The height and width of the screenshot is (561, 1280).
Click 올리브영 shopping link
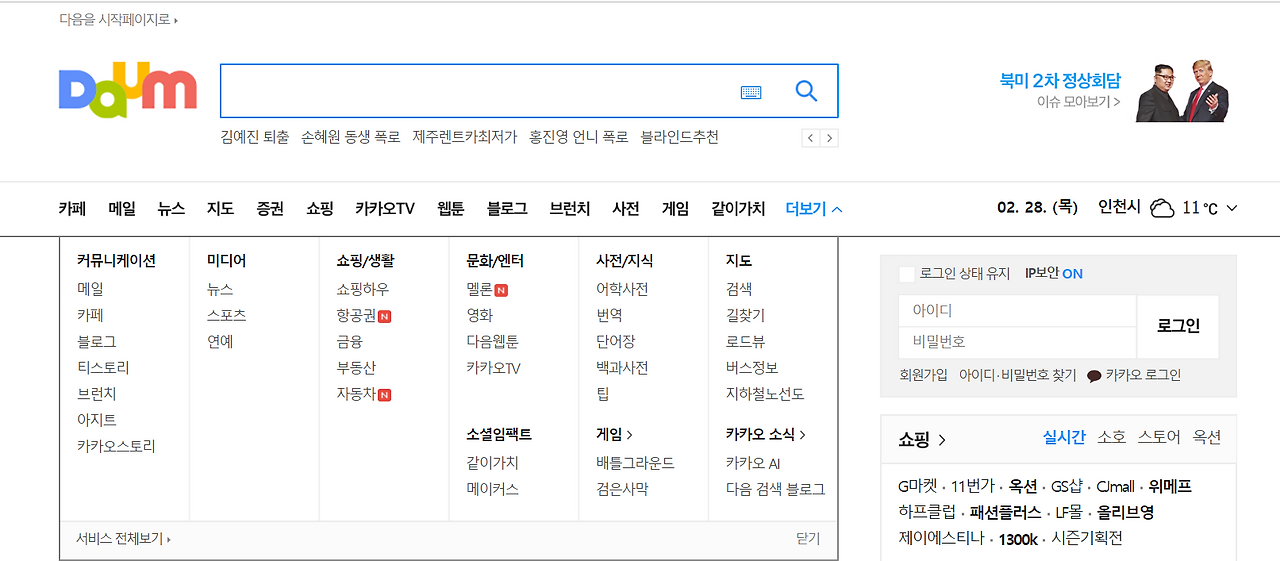(x=1125, y=512)
